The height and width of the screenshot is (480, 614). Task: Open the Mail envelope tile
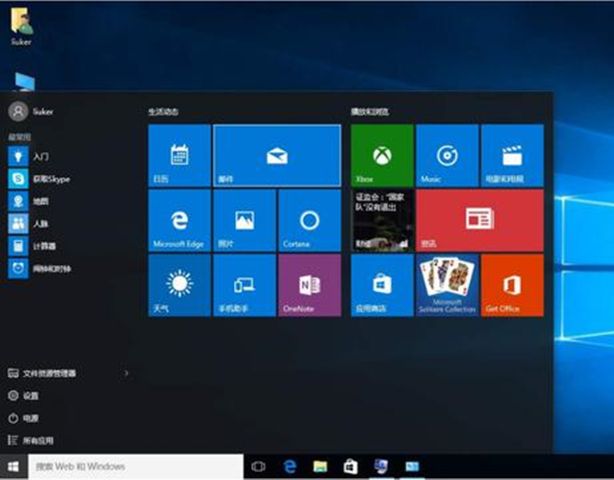277,156
